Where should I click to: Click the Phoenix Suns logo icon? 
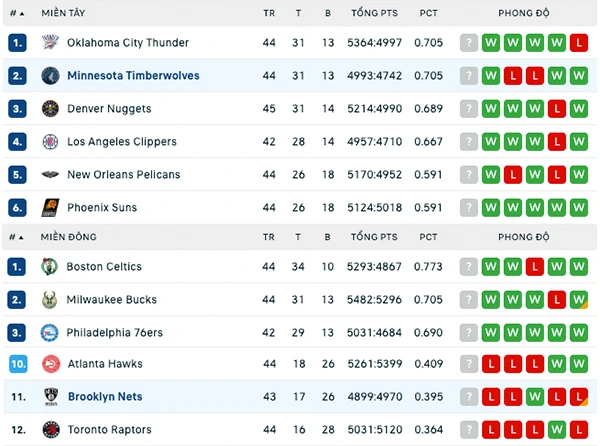coord(50,208)
